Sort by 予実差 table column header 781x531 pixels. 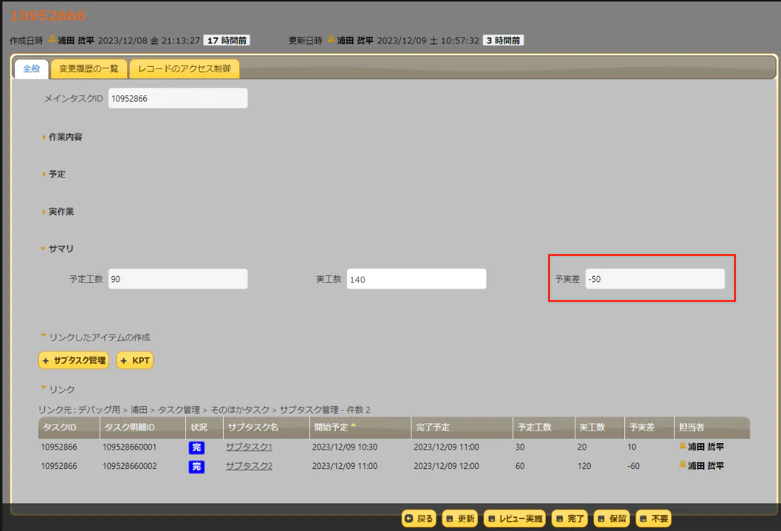[x=649, y=427]
